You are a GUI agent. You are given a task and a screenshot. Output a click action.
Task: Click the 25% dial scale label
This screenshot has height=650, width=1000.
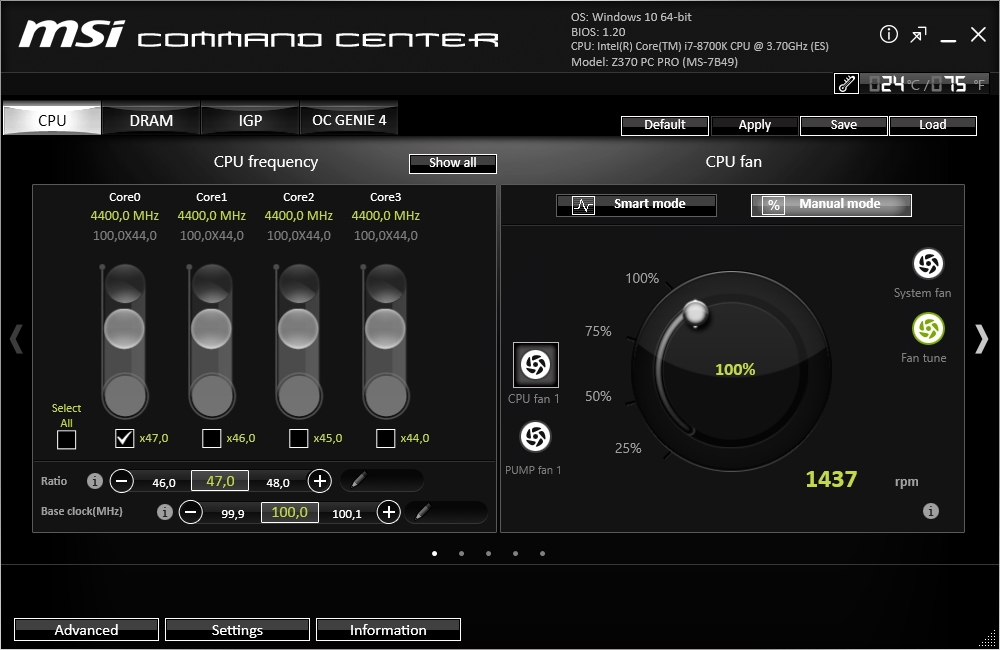tap(628, 448)
